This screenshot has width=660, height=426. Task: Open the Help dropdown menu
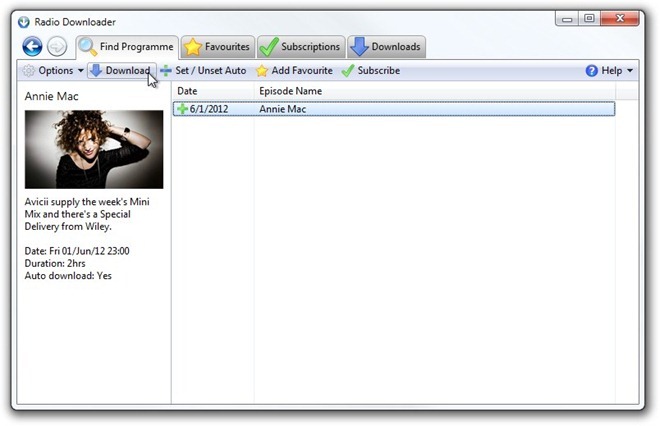(609, 71)
